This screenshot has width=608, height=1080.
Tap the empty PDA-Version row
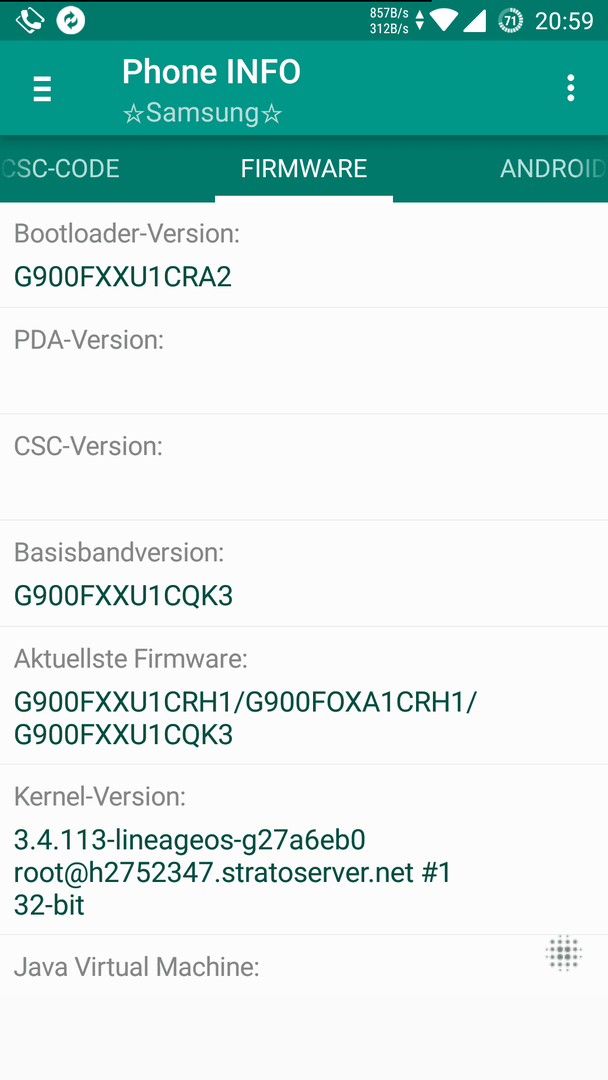pyautogui.click(x=304, y=361)
